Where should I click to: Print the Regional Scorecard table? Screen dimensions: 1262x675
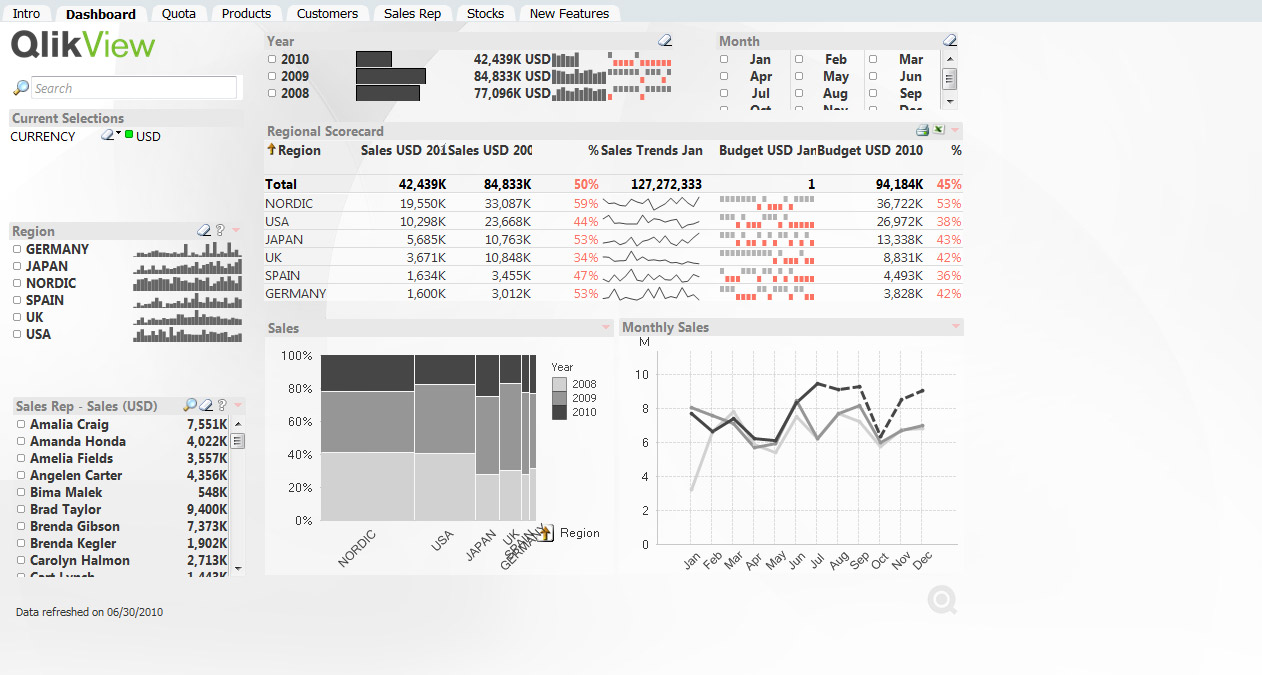pos(923,130)
